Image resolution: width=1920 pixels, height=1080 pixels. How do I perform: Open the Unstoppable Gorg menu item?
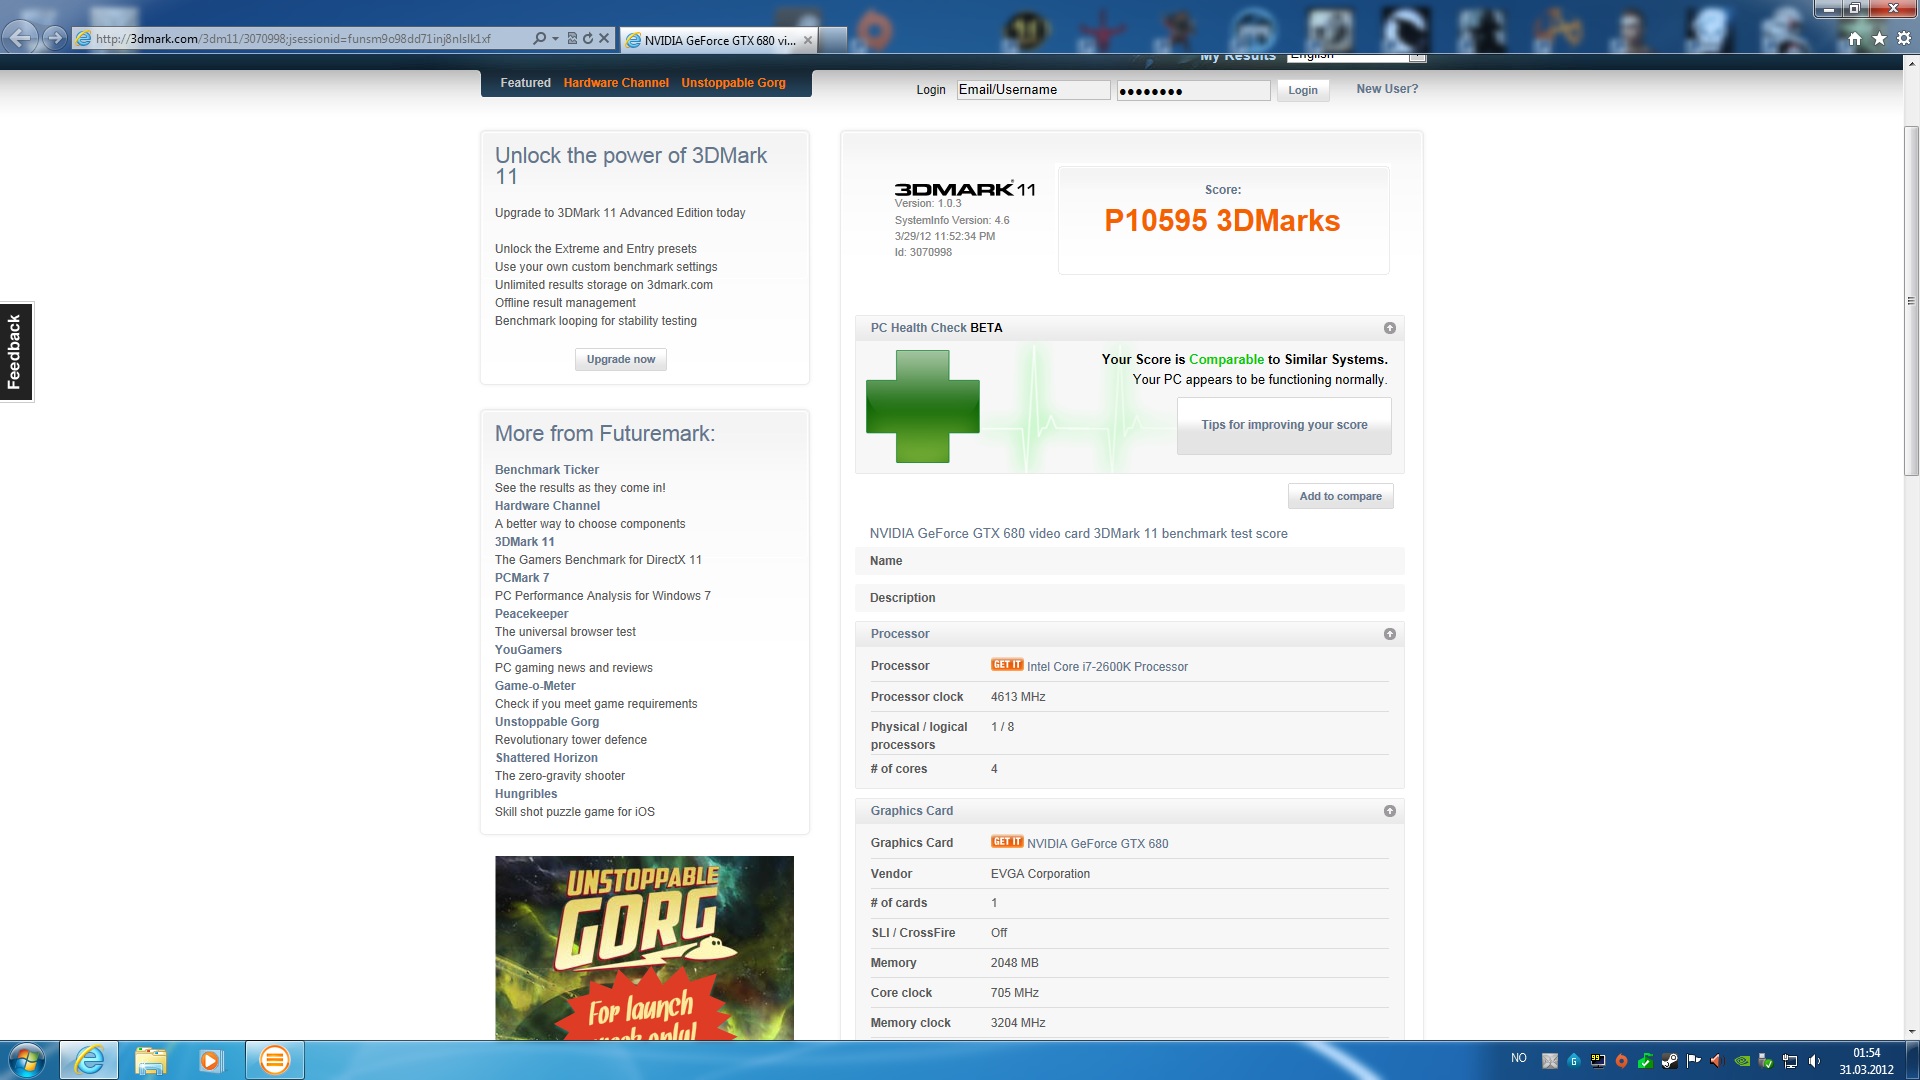click(733, 83)
